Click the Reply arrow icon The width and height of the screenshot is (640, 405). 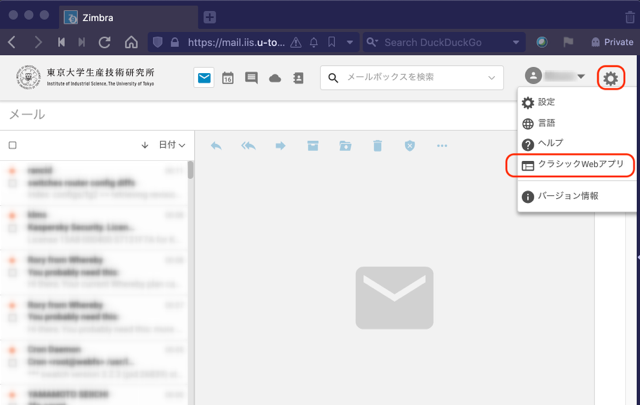pos(216,146)
